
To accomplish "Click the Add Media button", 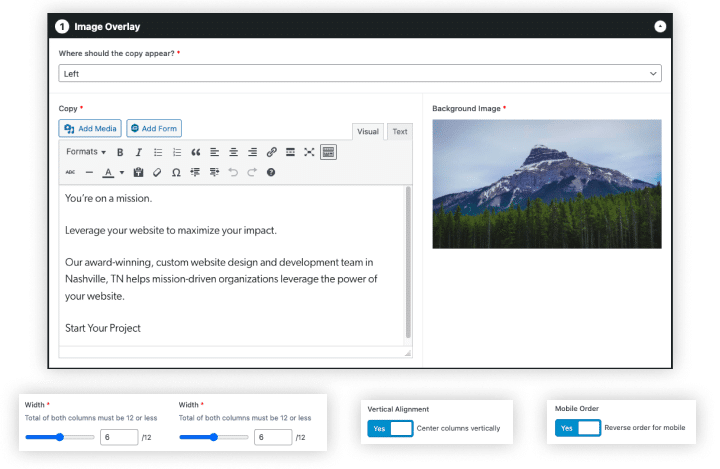I will click(x=91, y=128).
